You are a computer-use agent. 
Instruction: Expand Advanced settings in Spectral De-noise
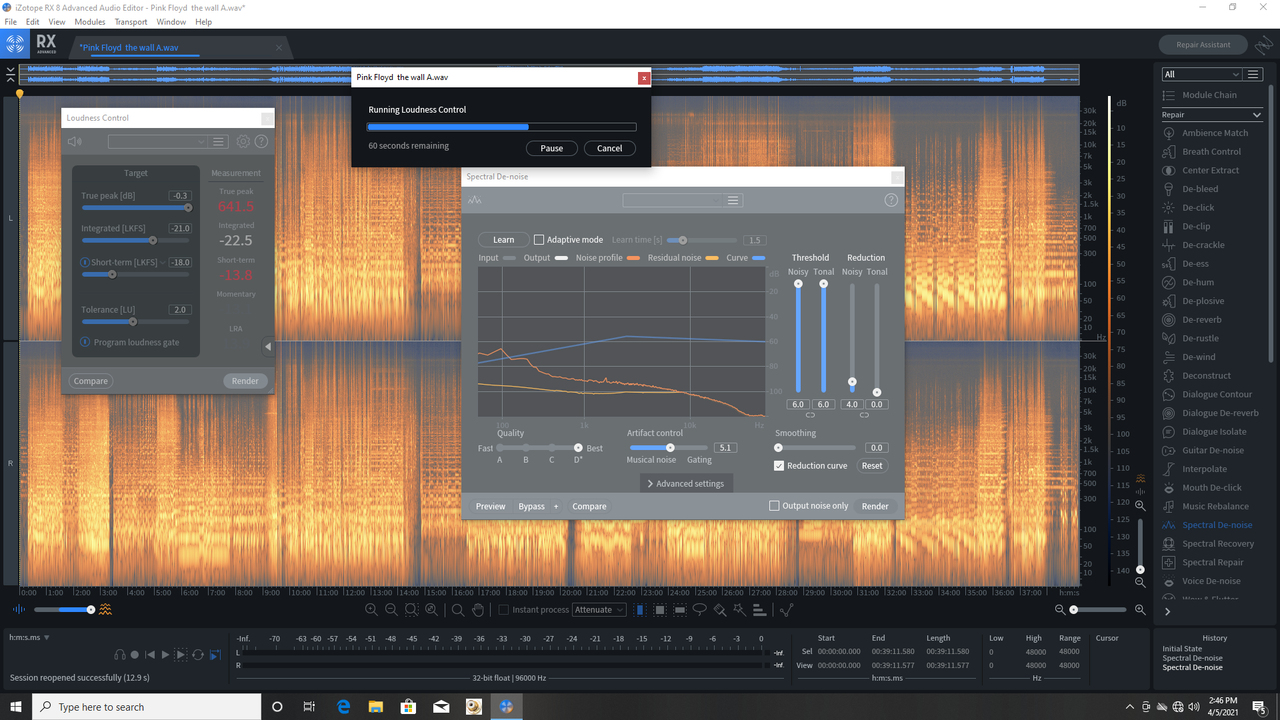(687, 483)
